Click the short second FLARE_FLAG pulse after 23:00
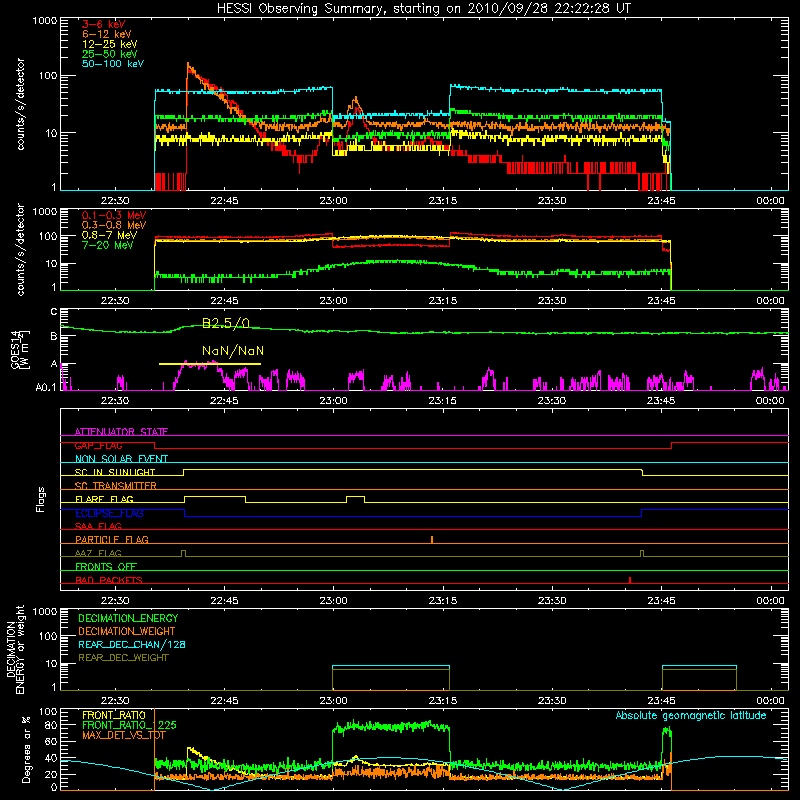 356,499
